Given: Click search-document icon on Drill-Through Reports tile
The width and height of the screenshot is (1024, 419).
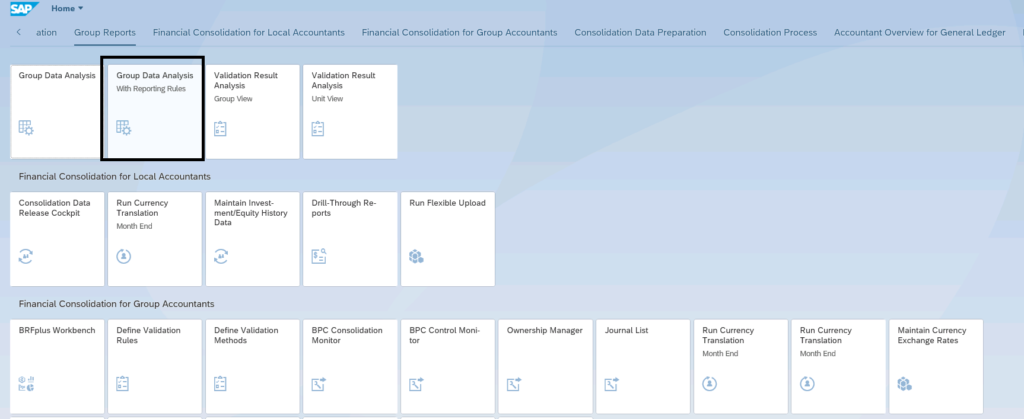Looking at the screenshot, I should pyautogui.click(x=319, y=256).
